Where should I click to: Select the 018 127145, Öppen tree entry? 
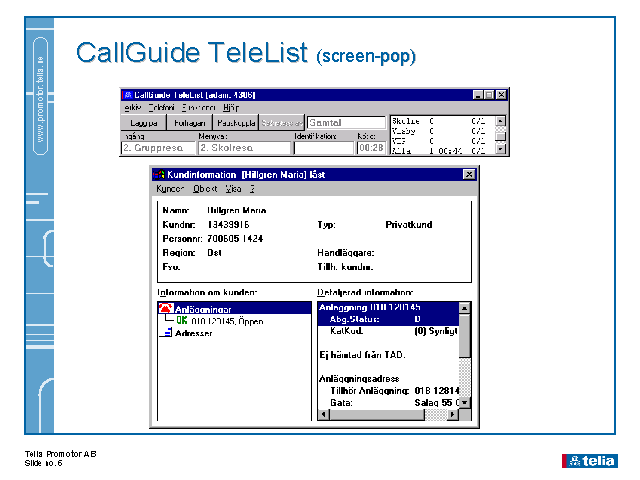227,321
